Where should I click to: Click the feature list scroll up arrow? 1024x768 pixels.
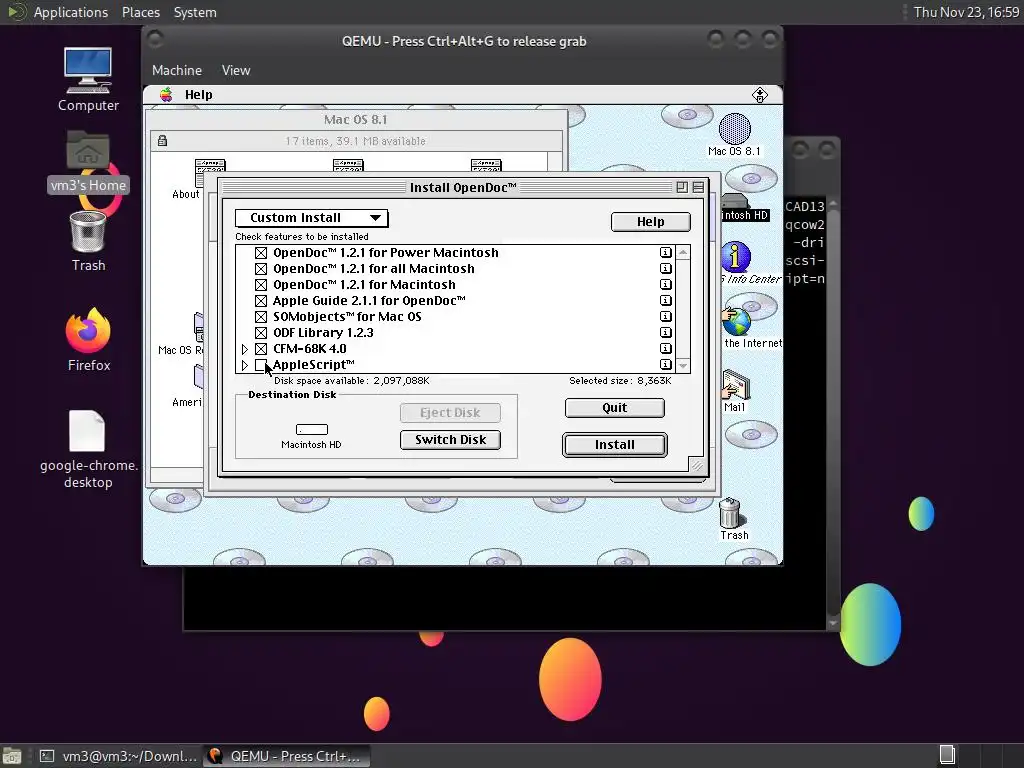(x=683, y=253)
